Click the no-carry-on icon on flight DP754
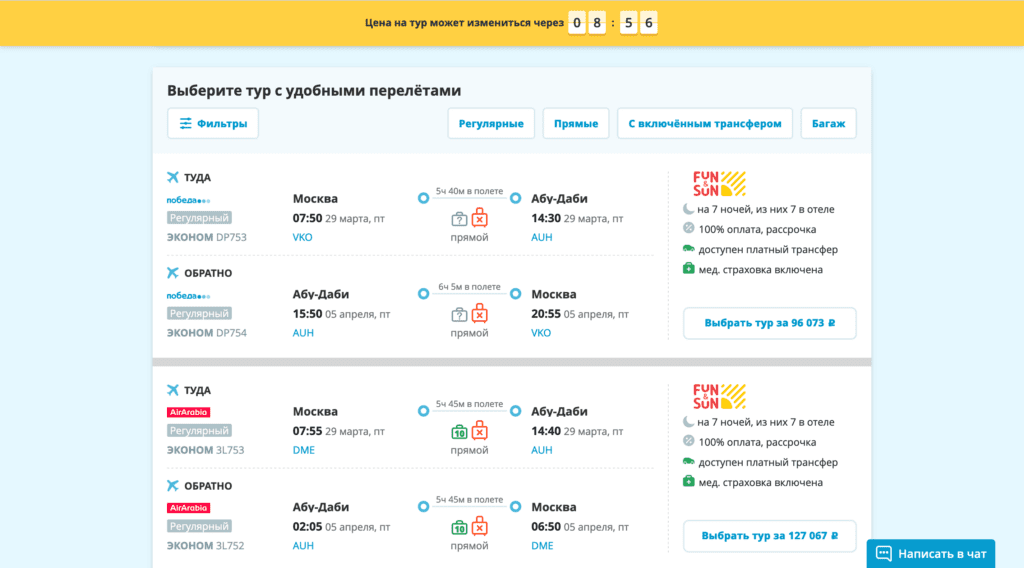 click(x=480, y=313)
